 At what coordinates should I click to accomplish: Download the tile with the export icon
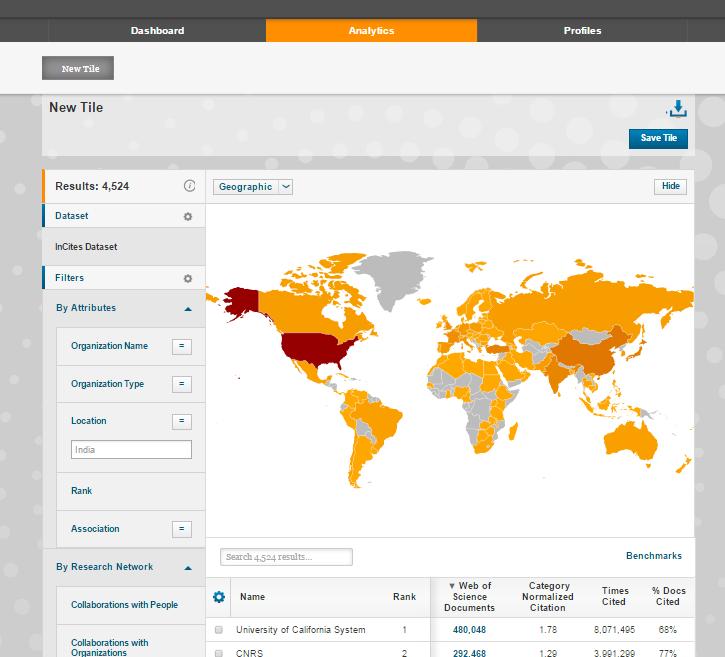pos(677,109)
